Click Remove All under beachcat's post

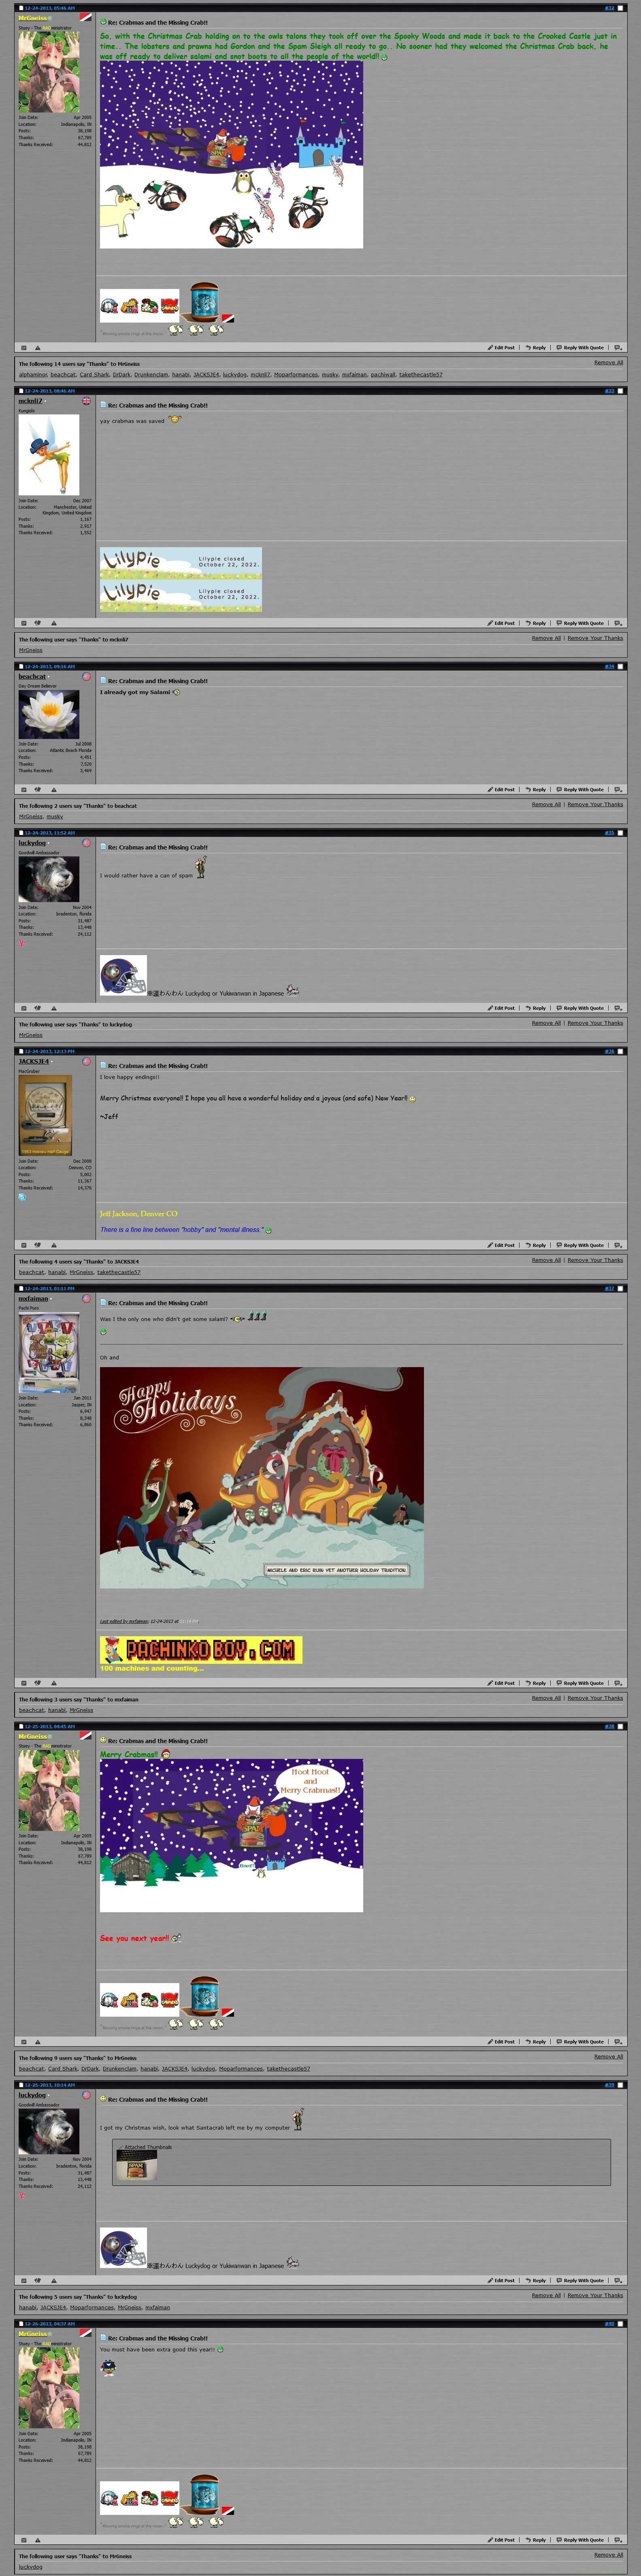pos(546,804)
